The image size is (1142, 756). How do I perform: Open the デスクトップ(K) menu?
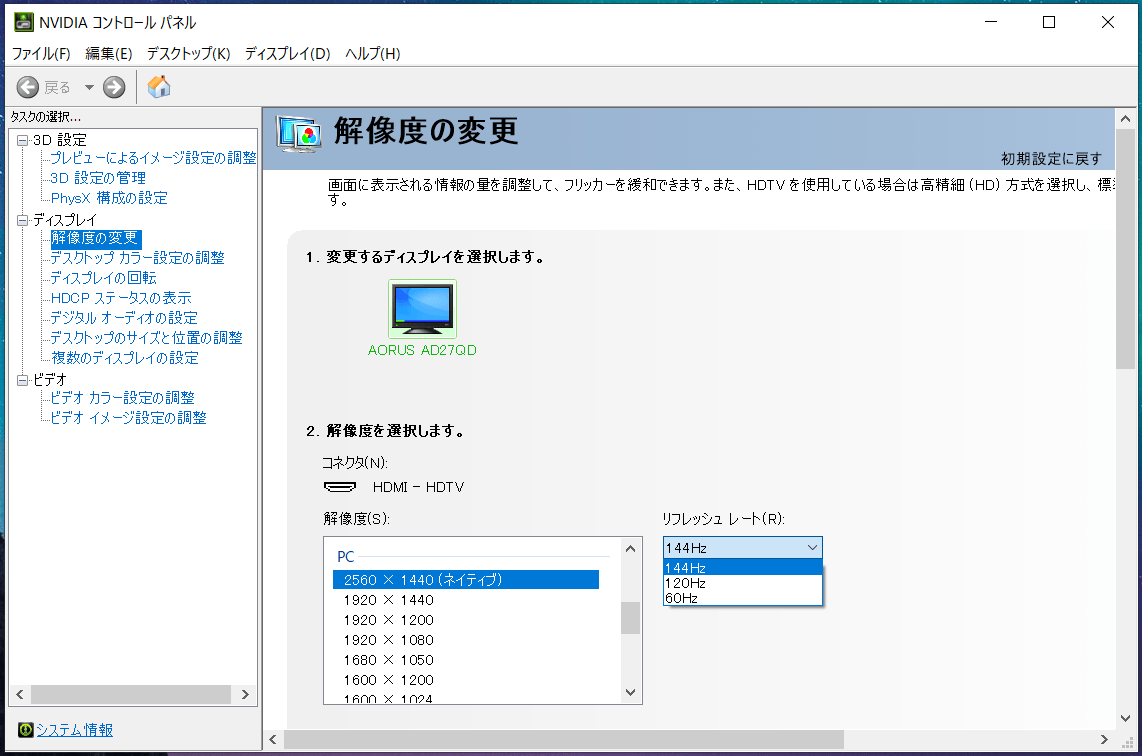click(189, 54)
